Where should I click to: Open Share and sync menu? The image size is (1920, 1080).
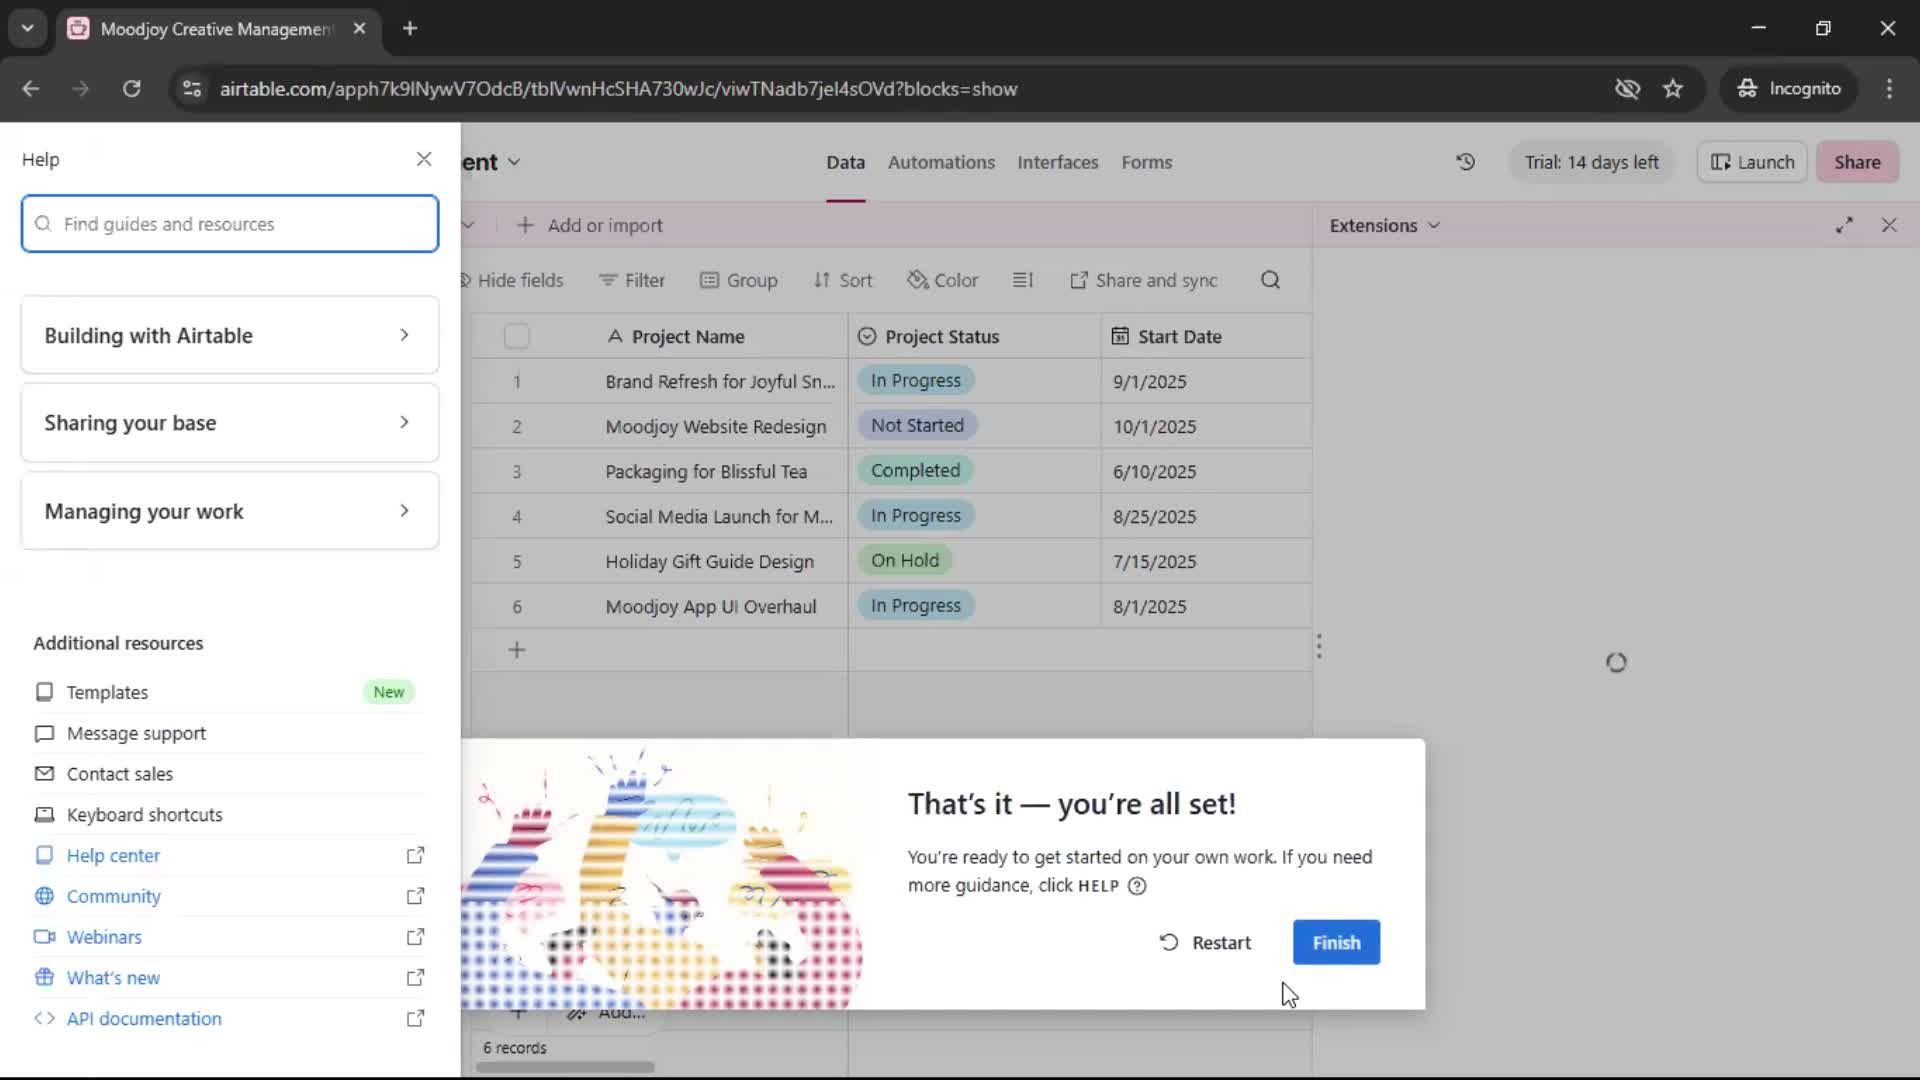pyautogui.click(x=1143, y=280)
